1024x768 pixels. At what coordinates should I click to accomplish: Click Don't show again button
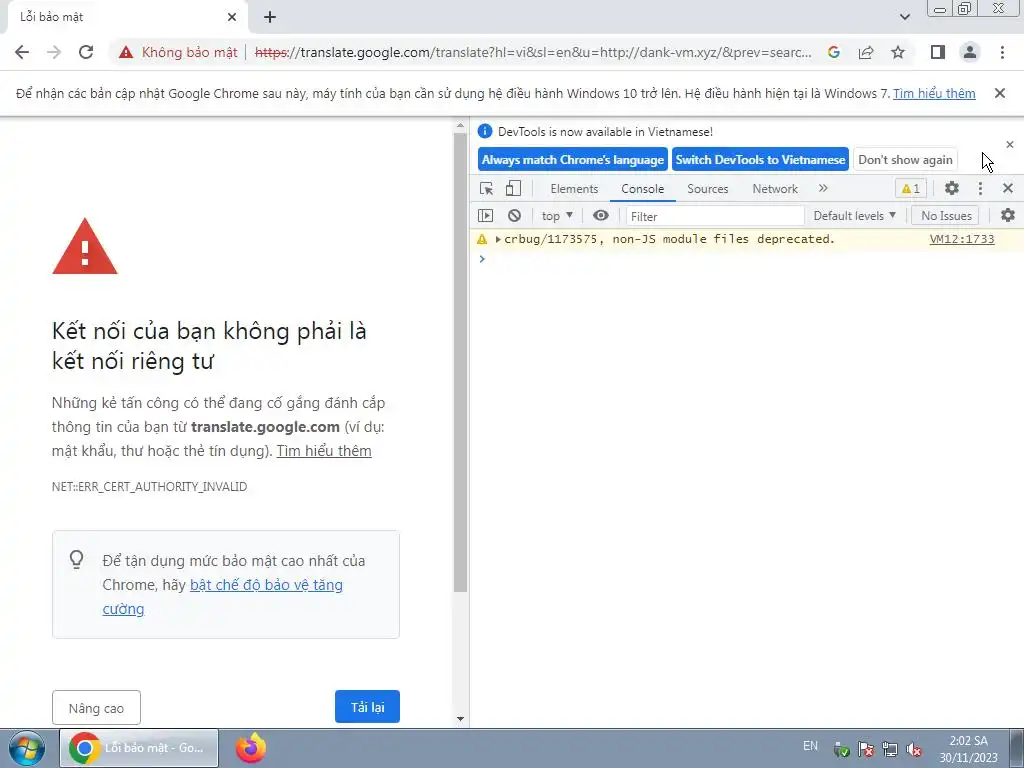905,160
